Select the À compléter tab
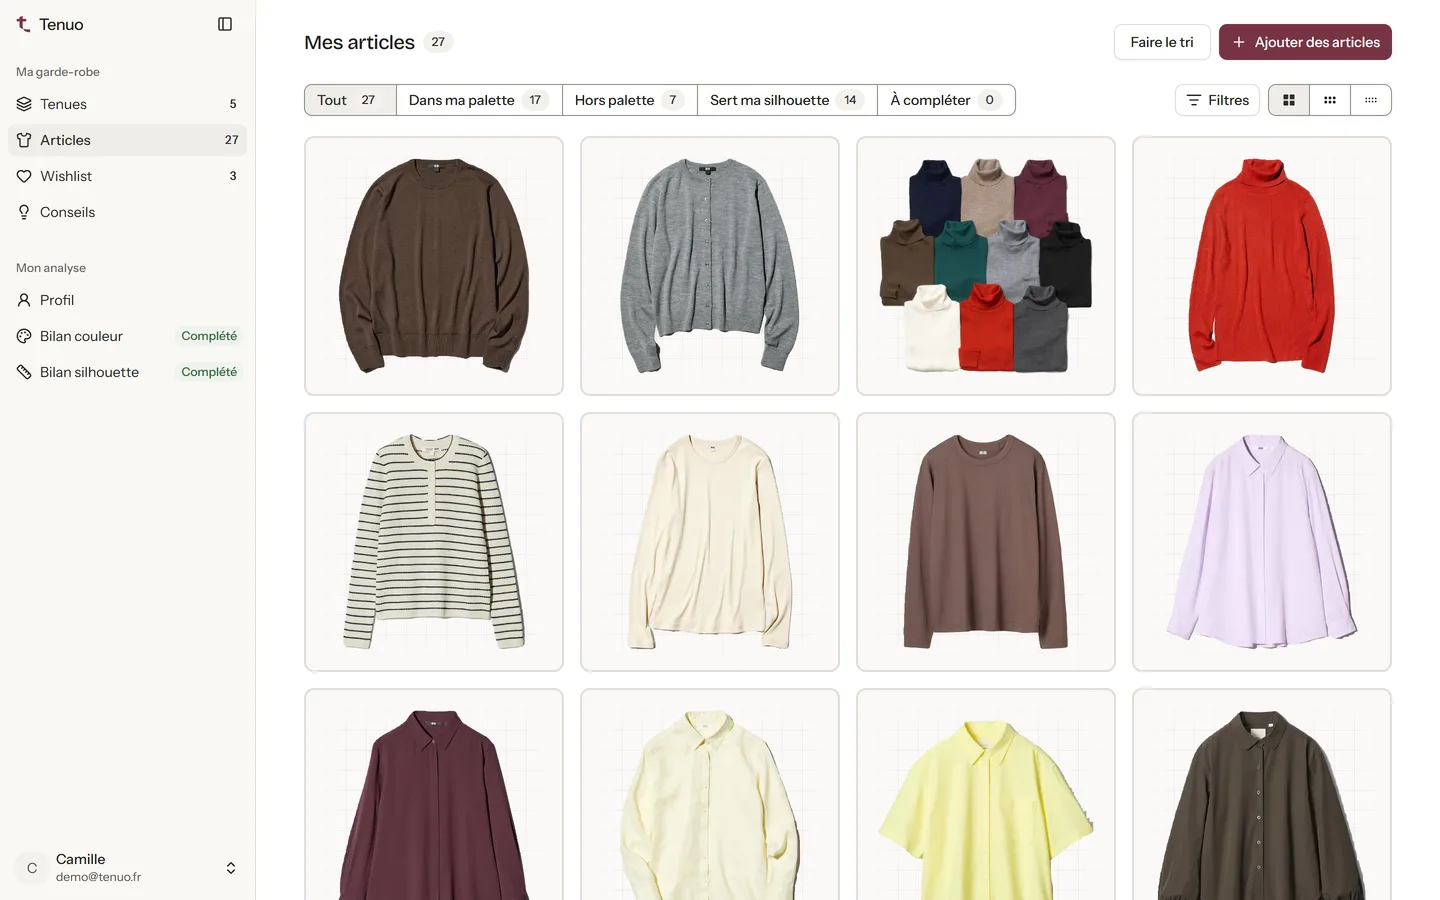Viewport: 1440px width, 900px height. click(x=946, y=100)
